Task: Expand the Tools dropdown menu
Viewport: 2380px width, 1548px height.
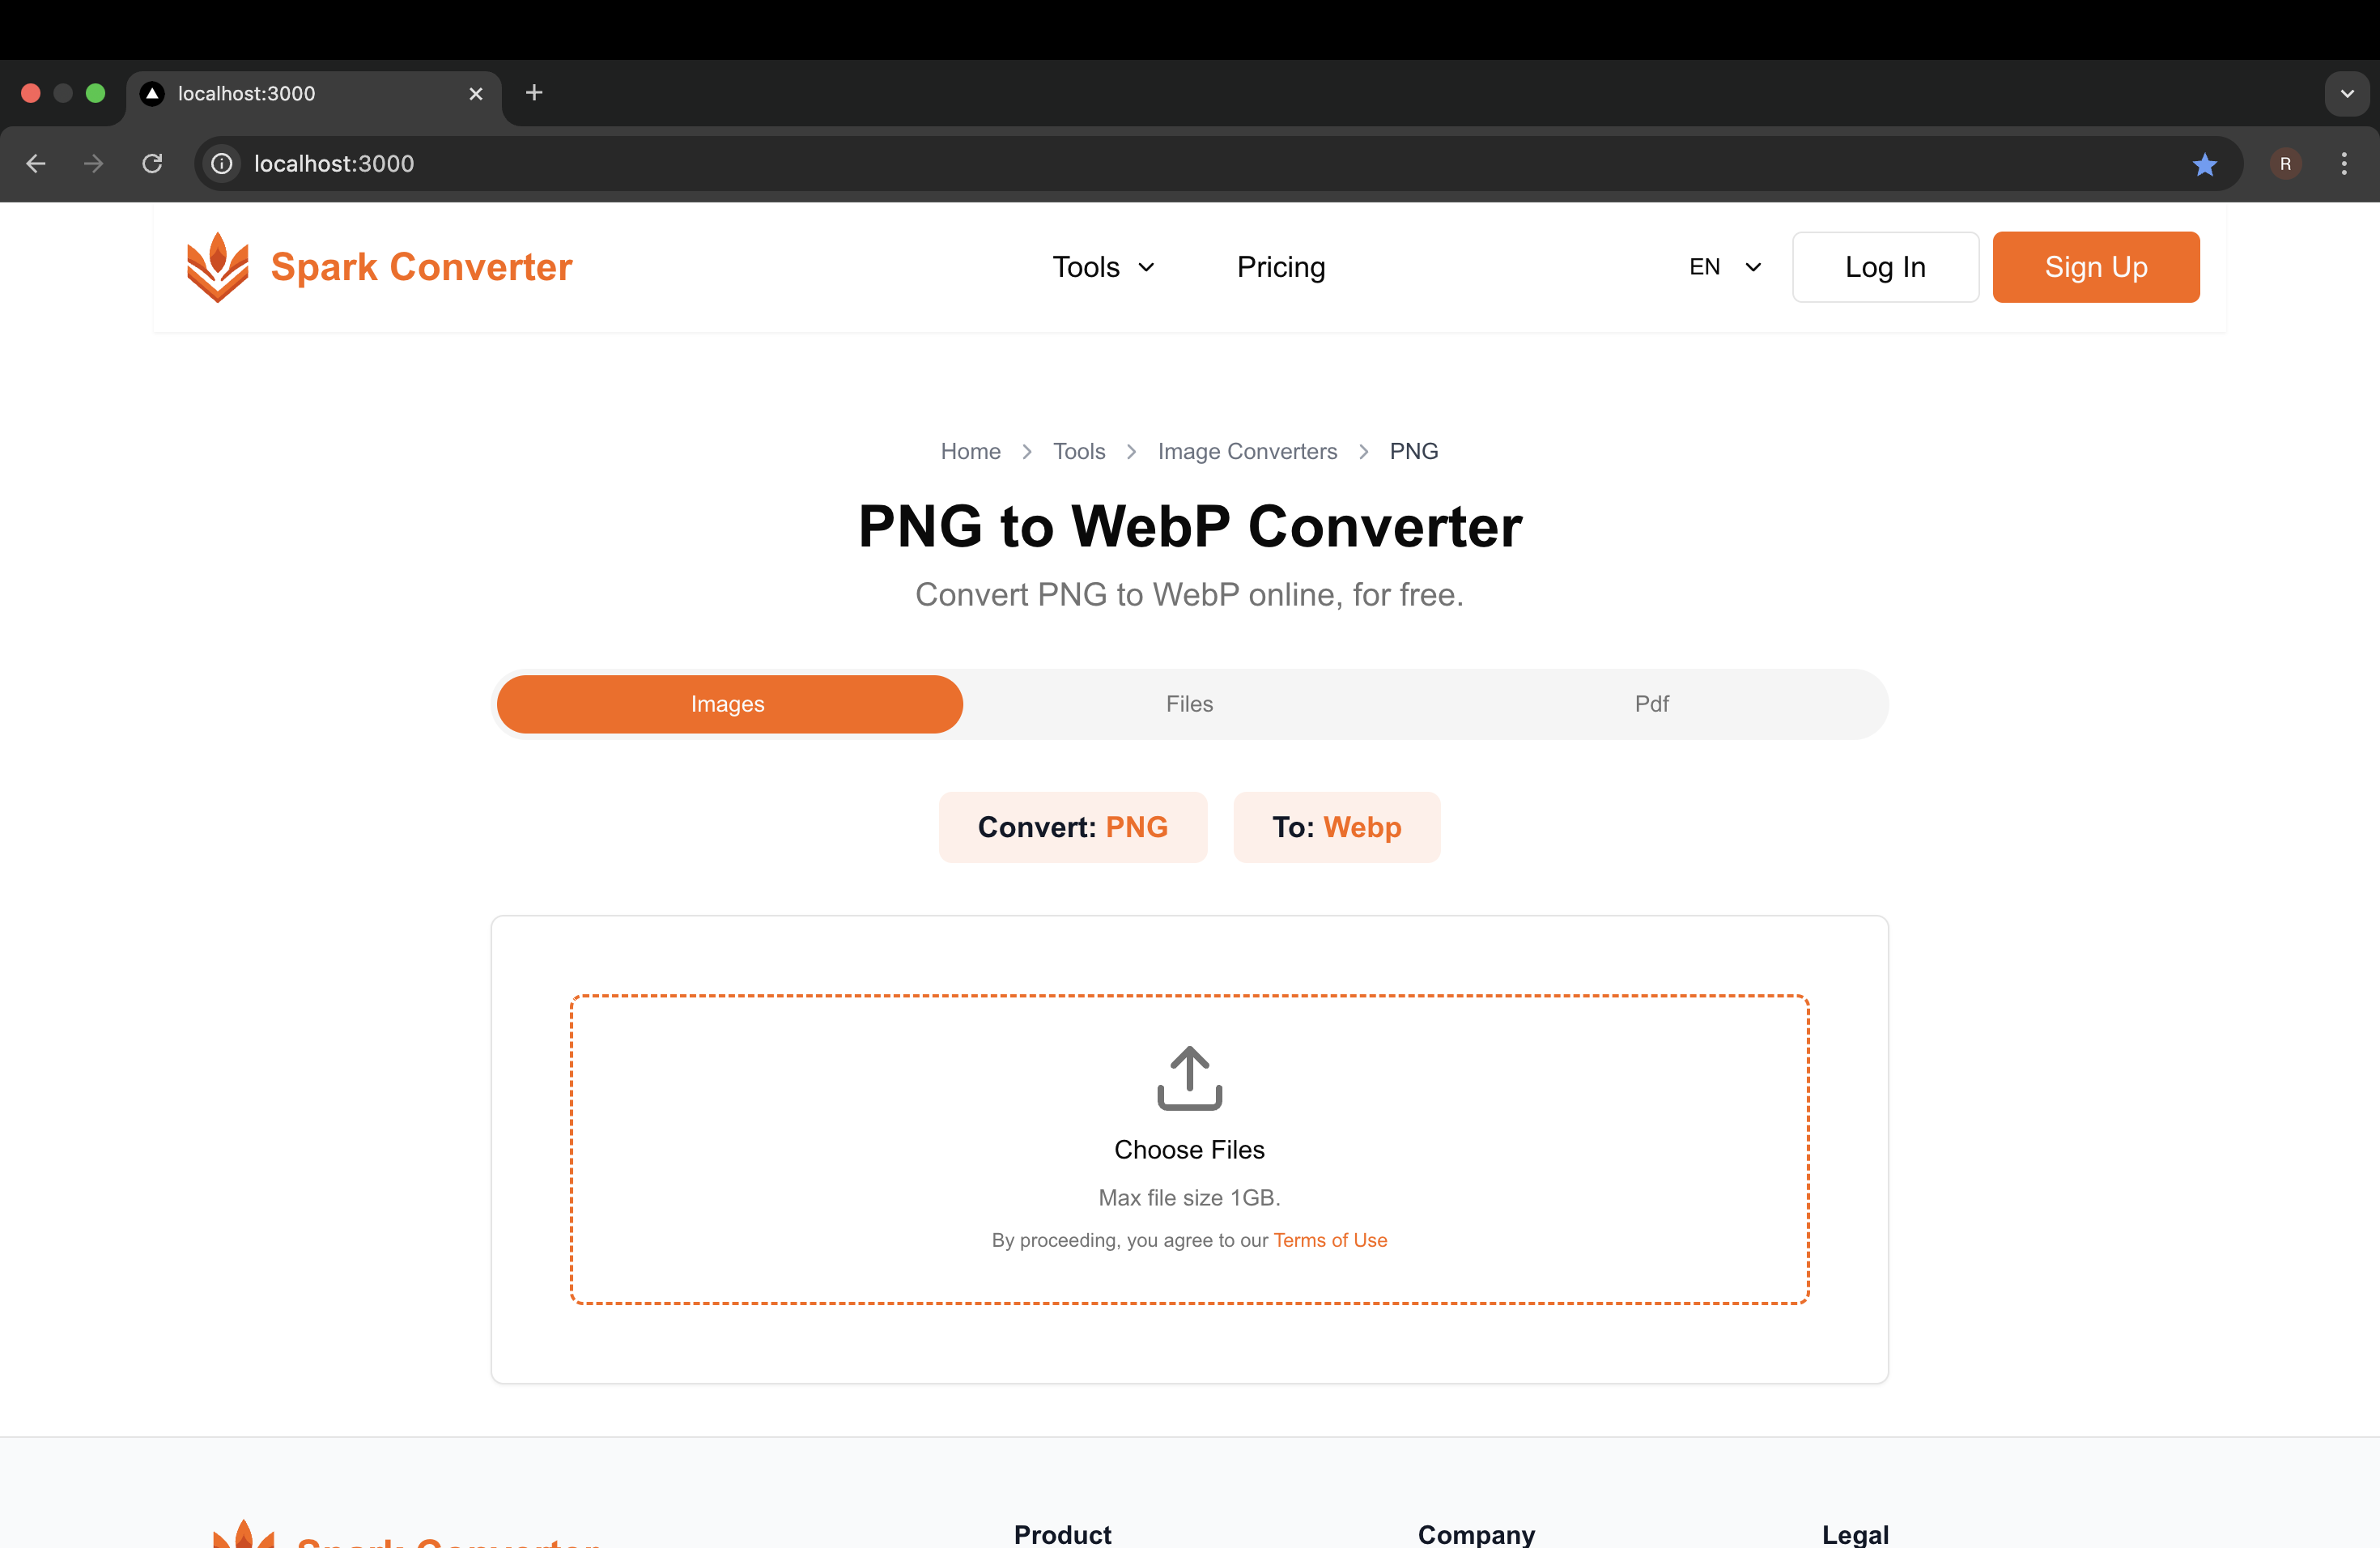Action: coord(1100,267)
